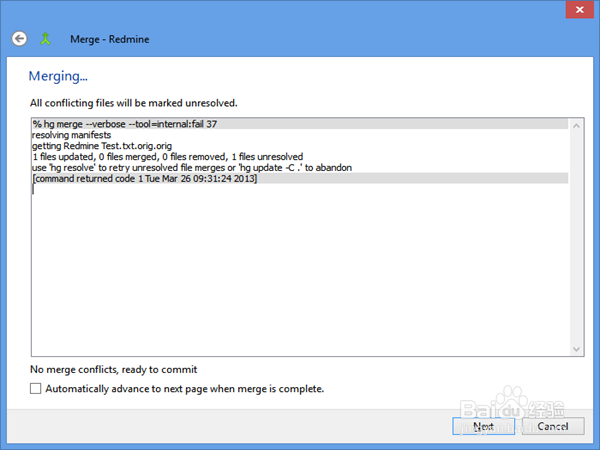Click the '1 files updated' result line

coord(167,157)
